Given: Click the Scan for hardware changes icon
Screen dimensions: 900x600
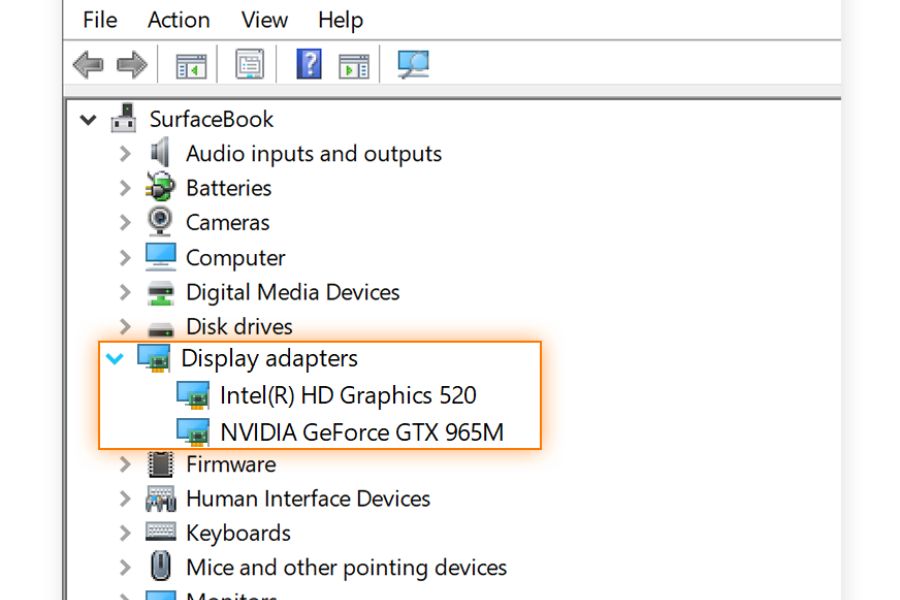Looking at the screenshot, I should (412, 66).
